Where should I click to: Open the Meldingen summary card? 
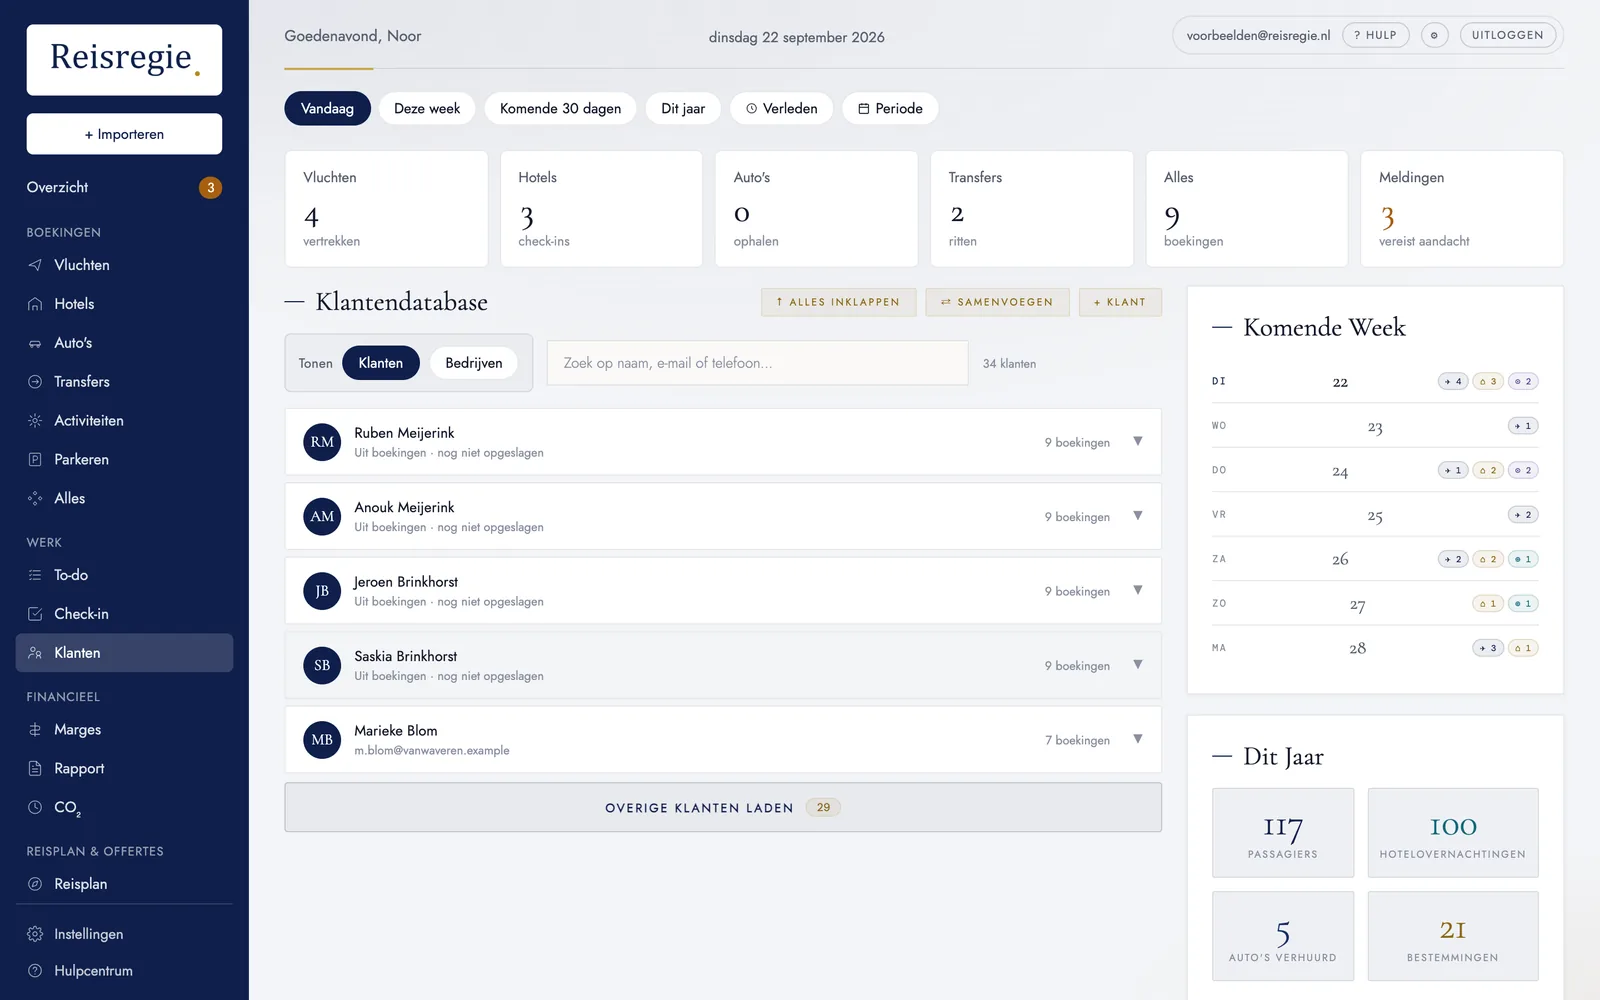[x=1461, y=209]
